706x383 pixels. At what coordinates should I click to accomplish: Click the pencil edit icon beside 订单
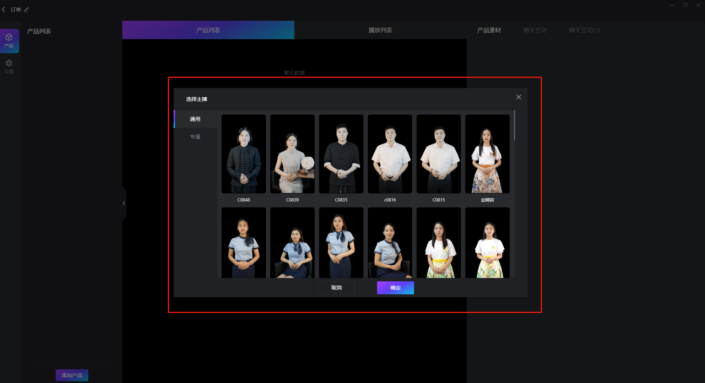pyautogui.click(x=26, y=9)
